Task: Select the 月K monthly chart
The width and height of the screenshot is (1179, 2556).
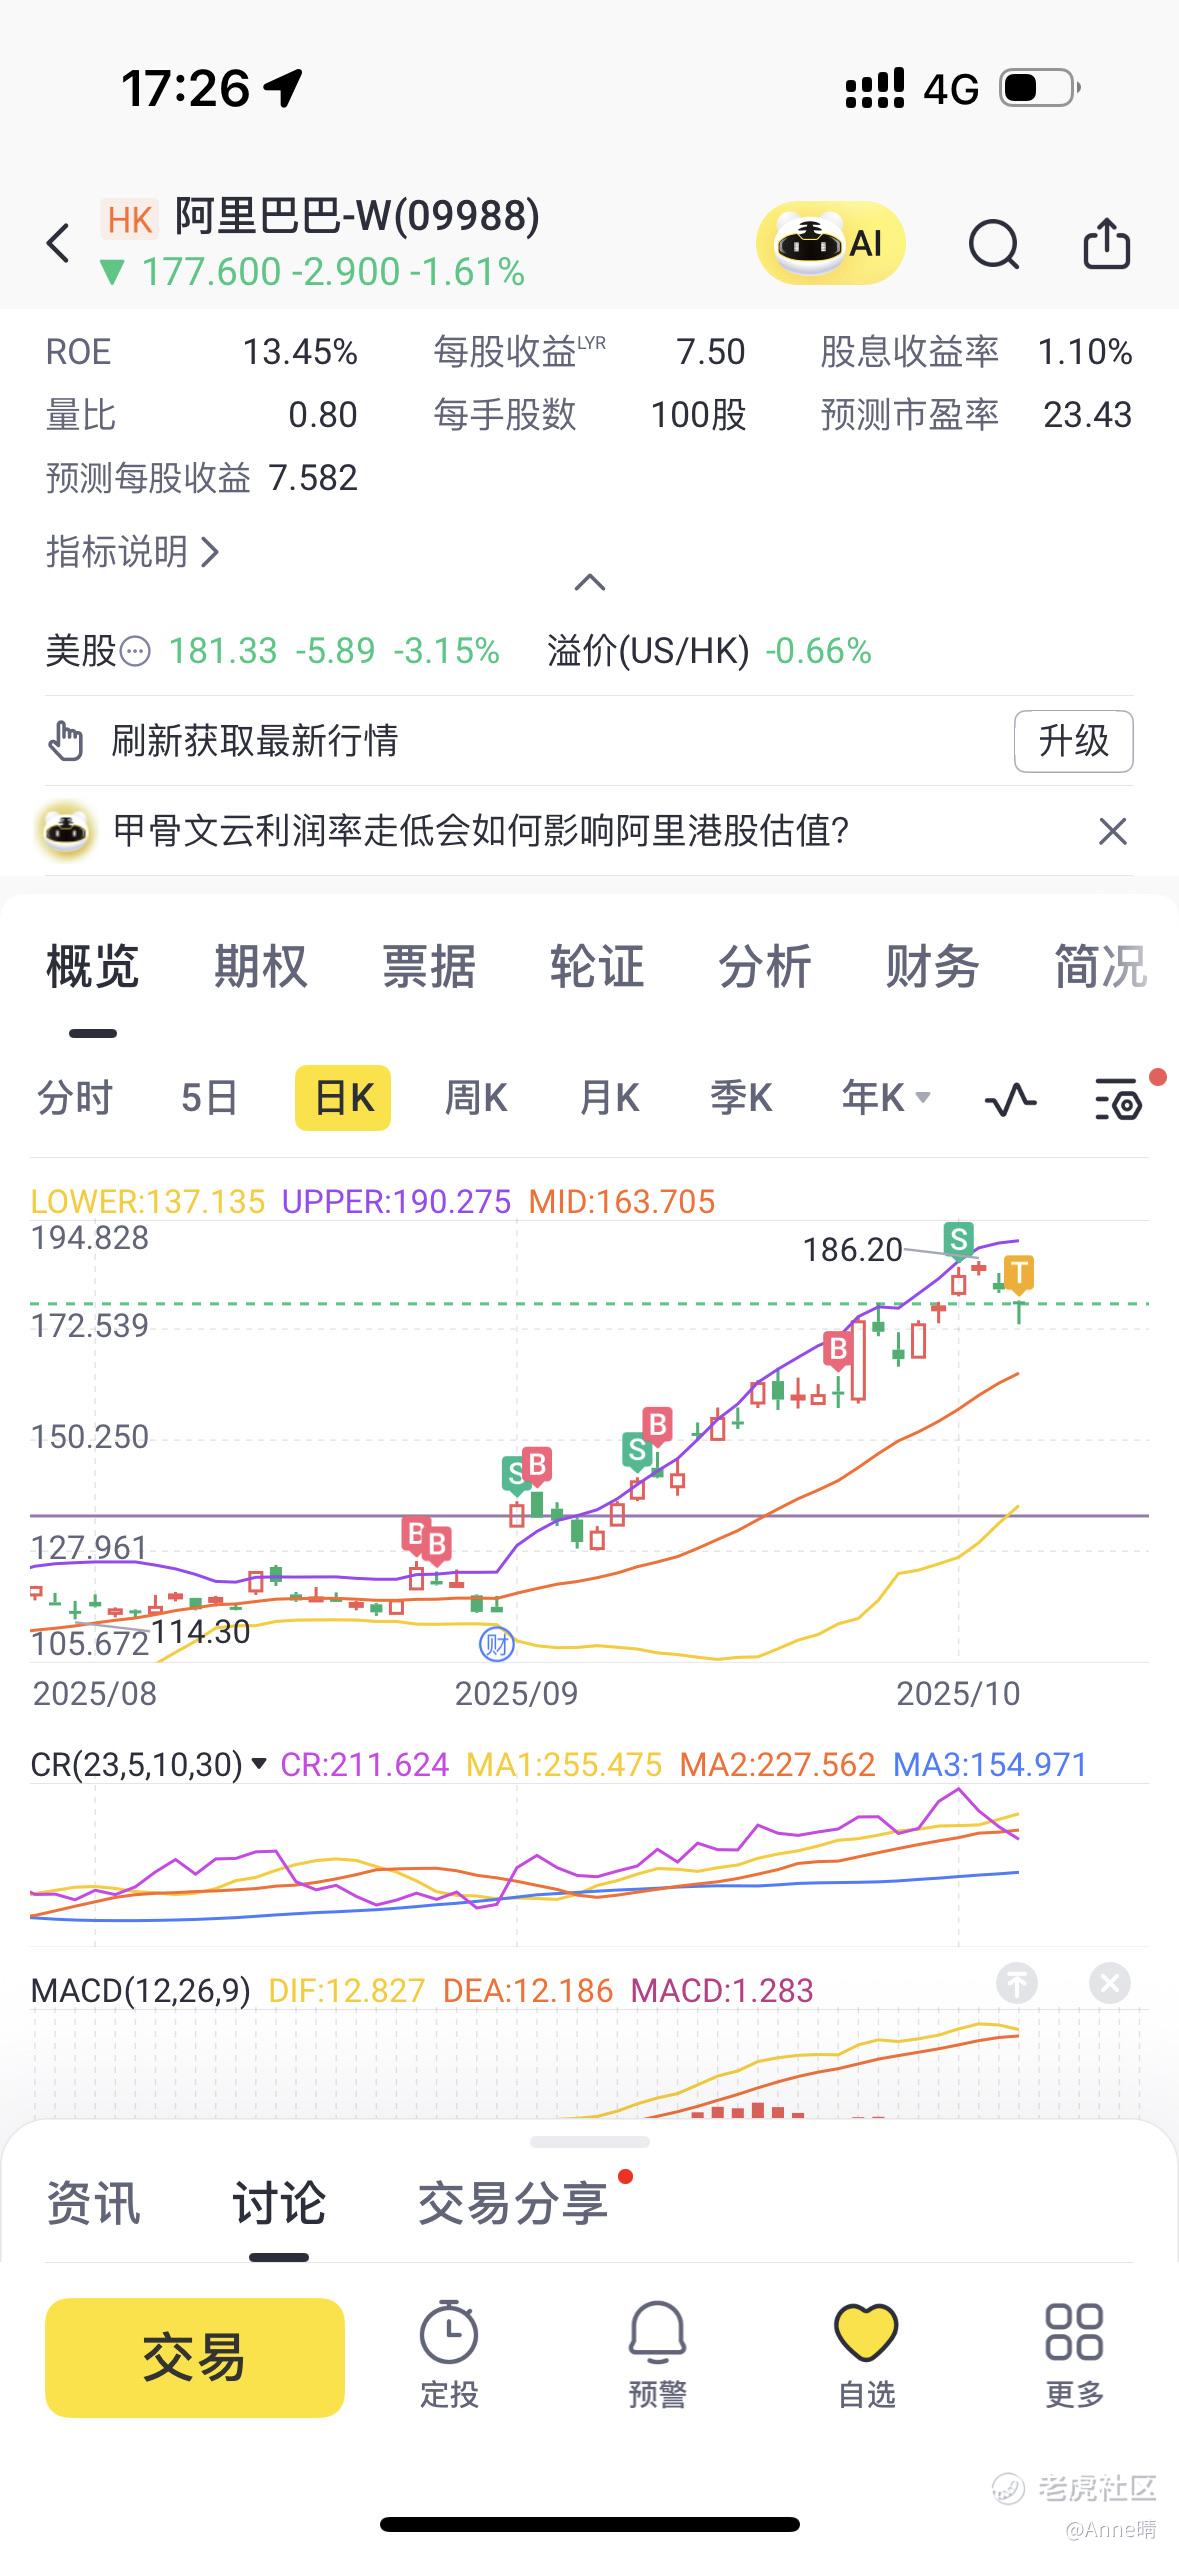Action: (609, 1098)
